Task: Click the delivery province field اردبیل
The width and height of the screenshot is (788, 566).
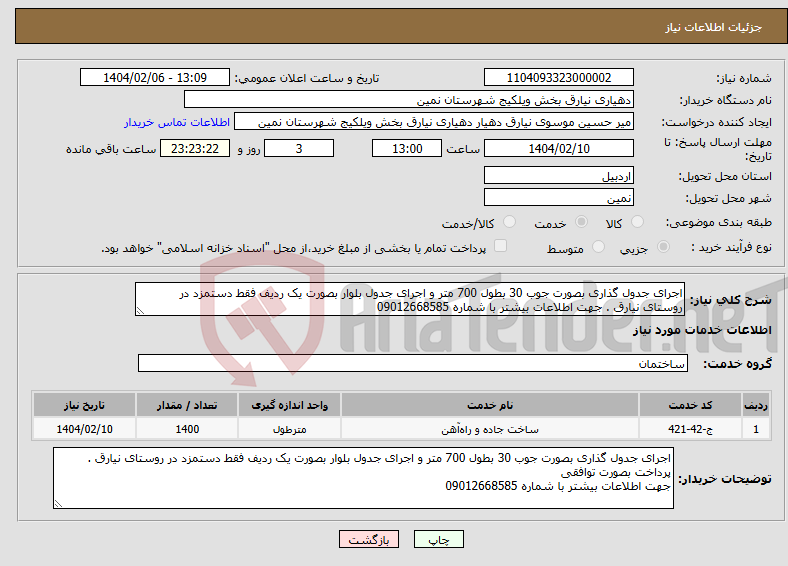Action: point(558,175)
